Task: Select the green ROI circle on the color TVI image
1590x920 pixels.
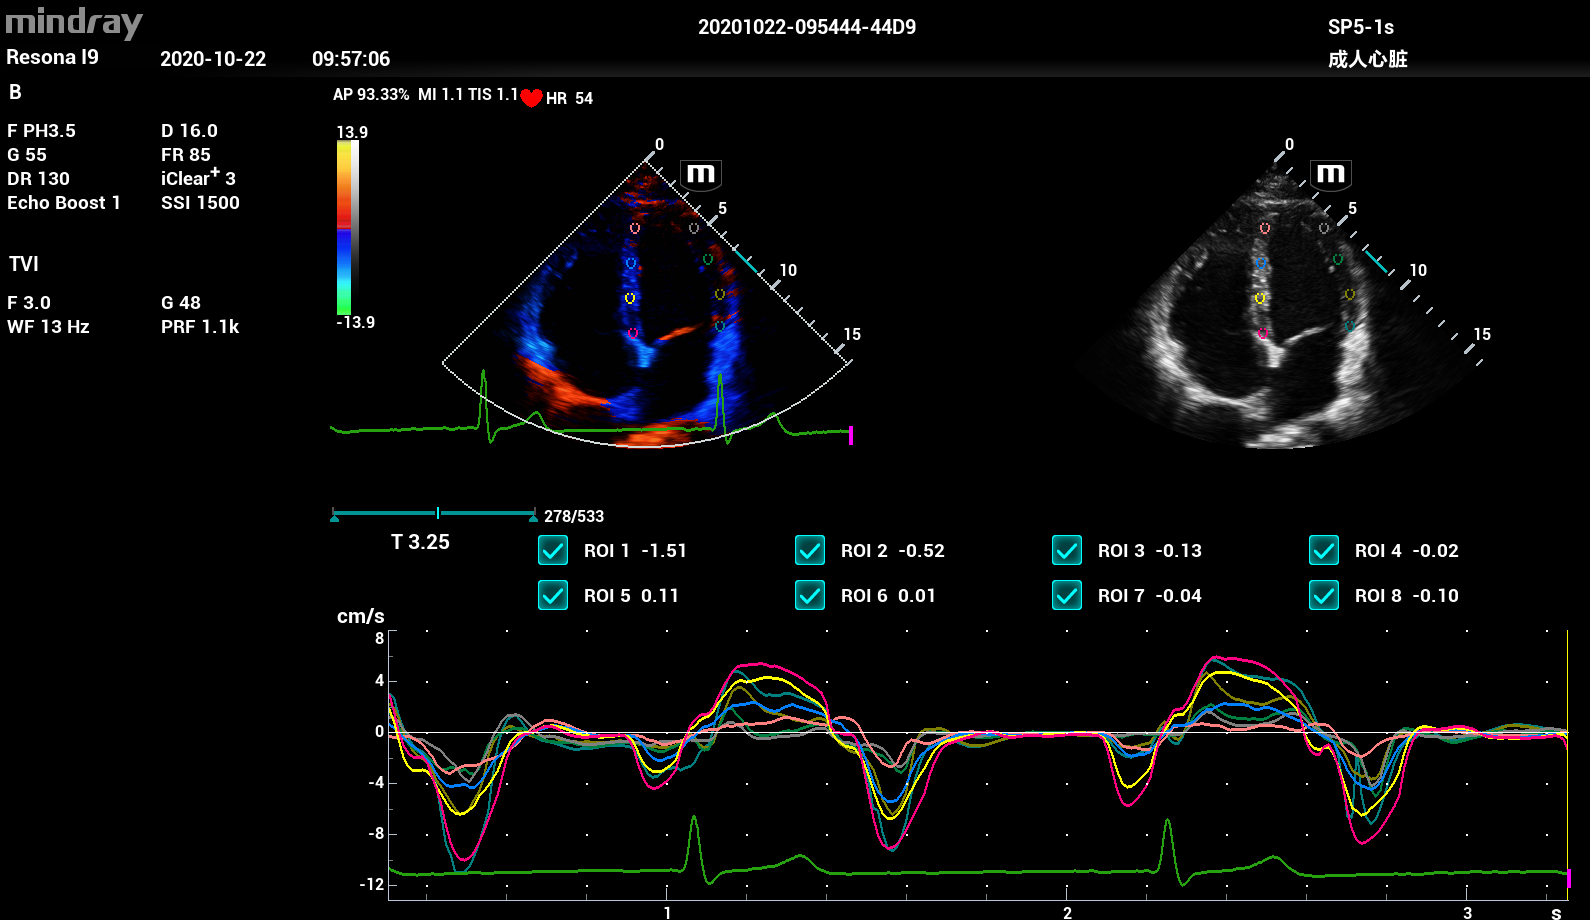Action: click(x=708, y=260)
